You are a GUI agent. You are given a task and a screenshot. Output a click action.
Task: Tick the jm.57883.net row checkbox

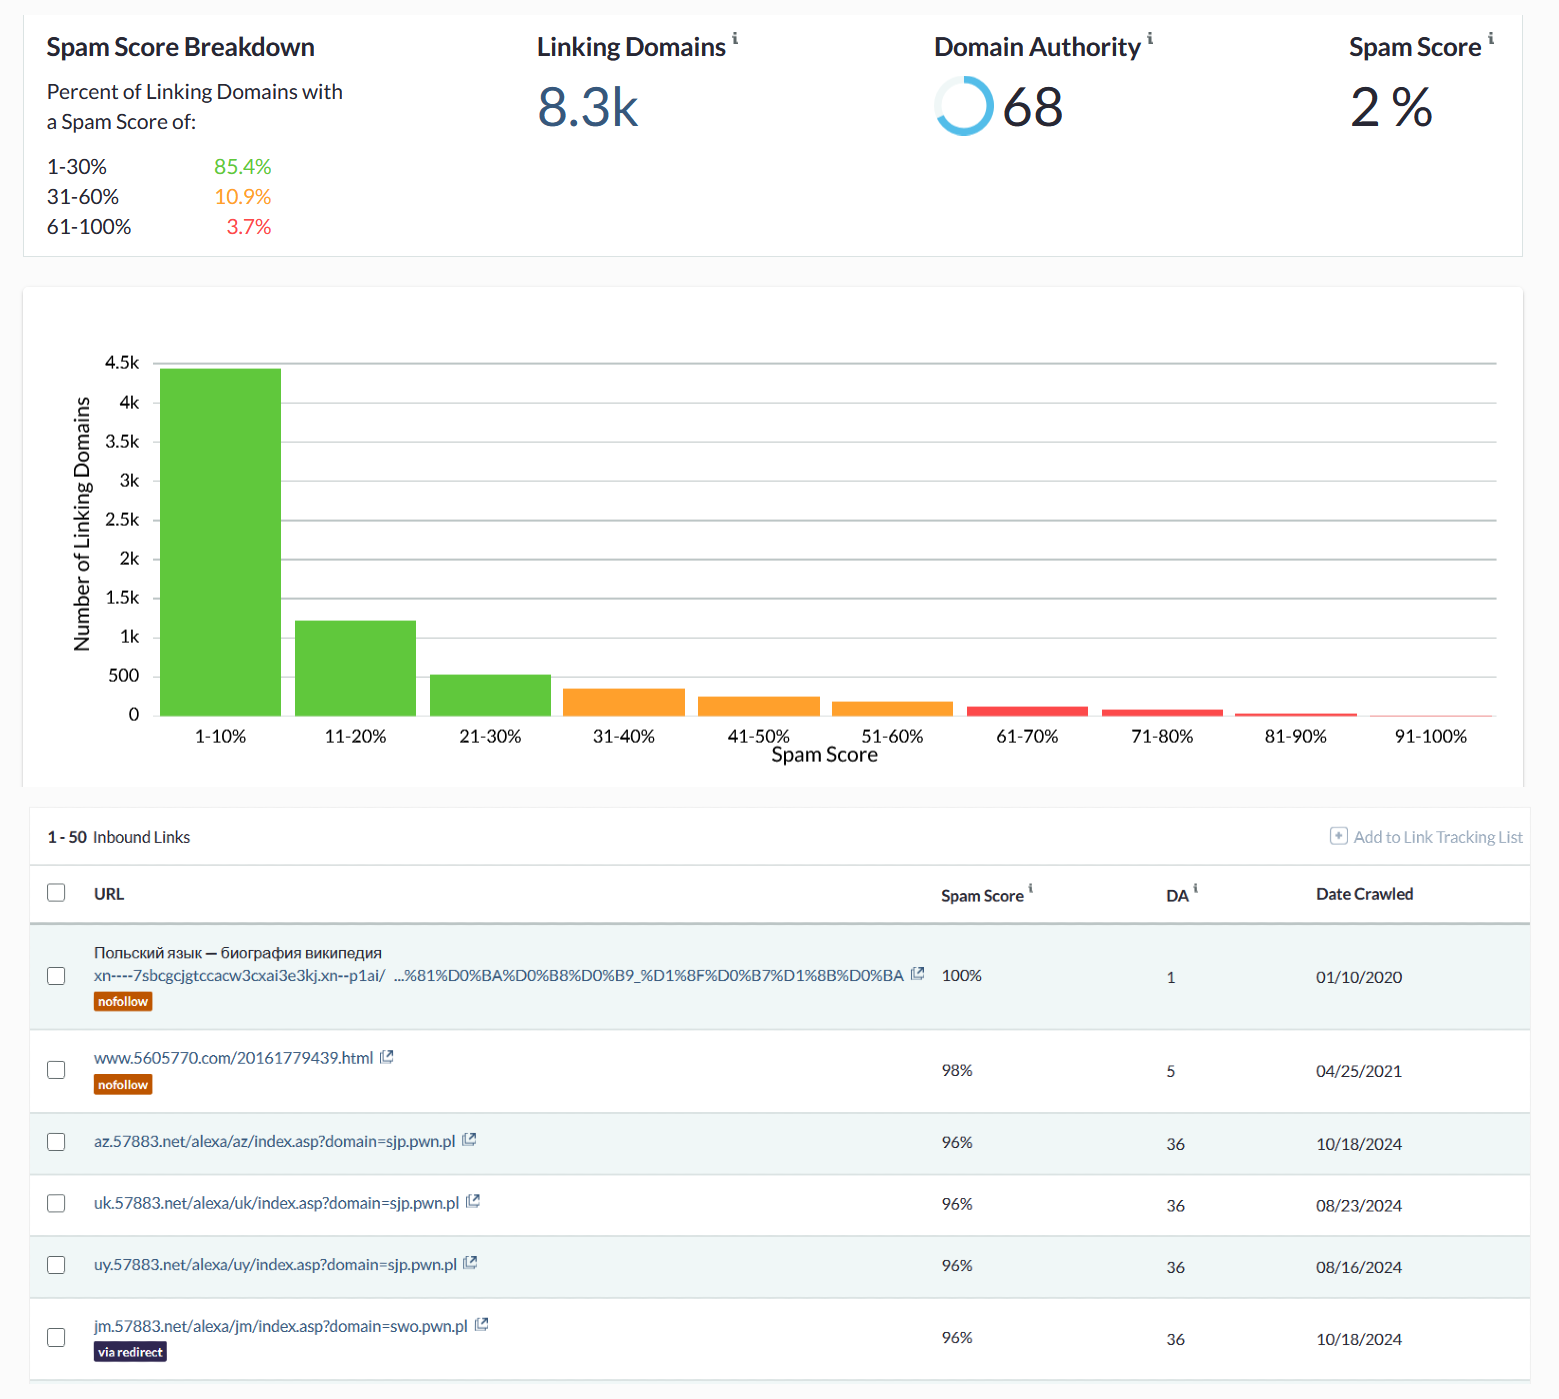56,1337
